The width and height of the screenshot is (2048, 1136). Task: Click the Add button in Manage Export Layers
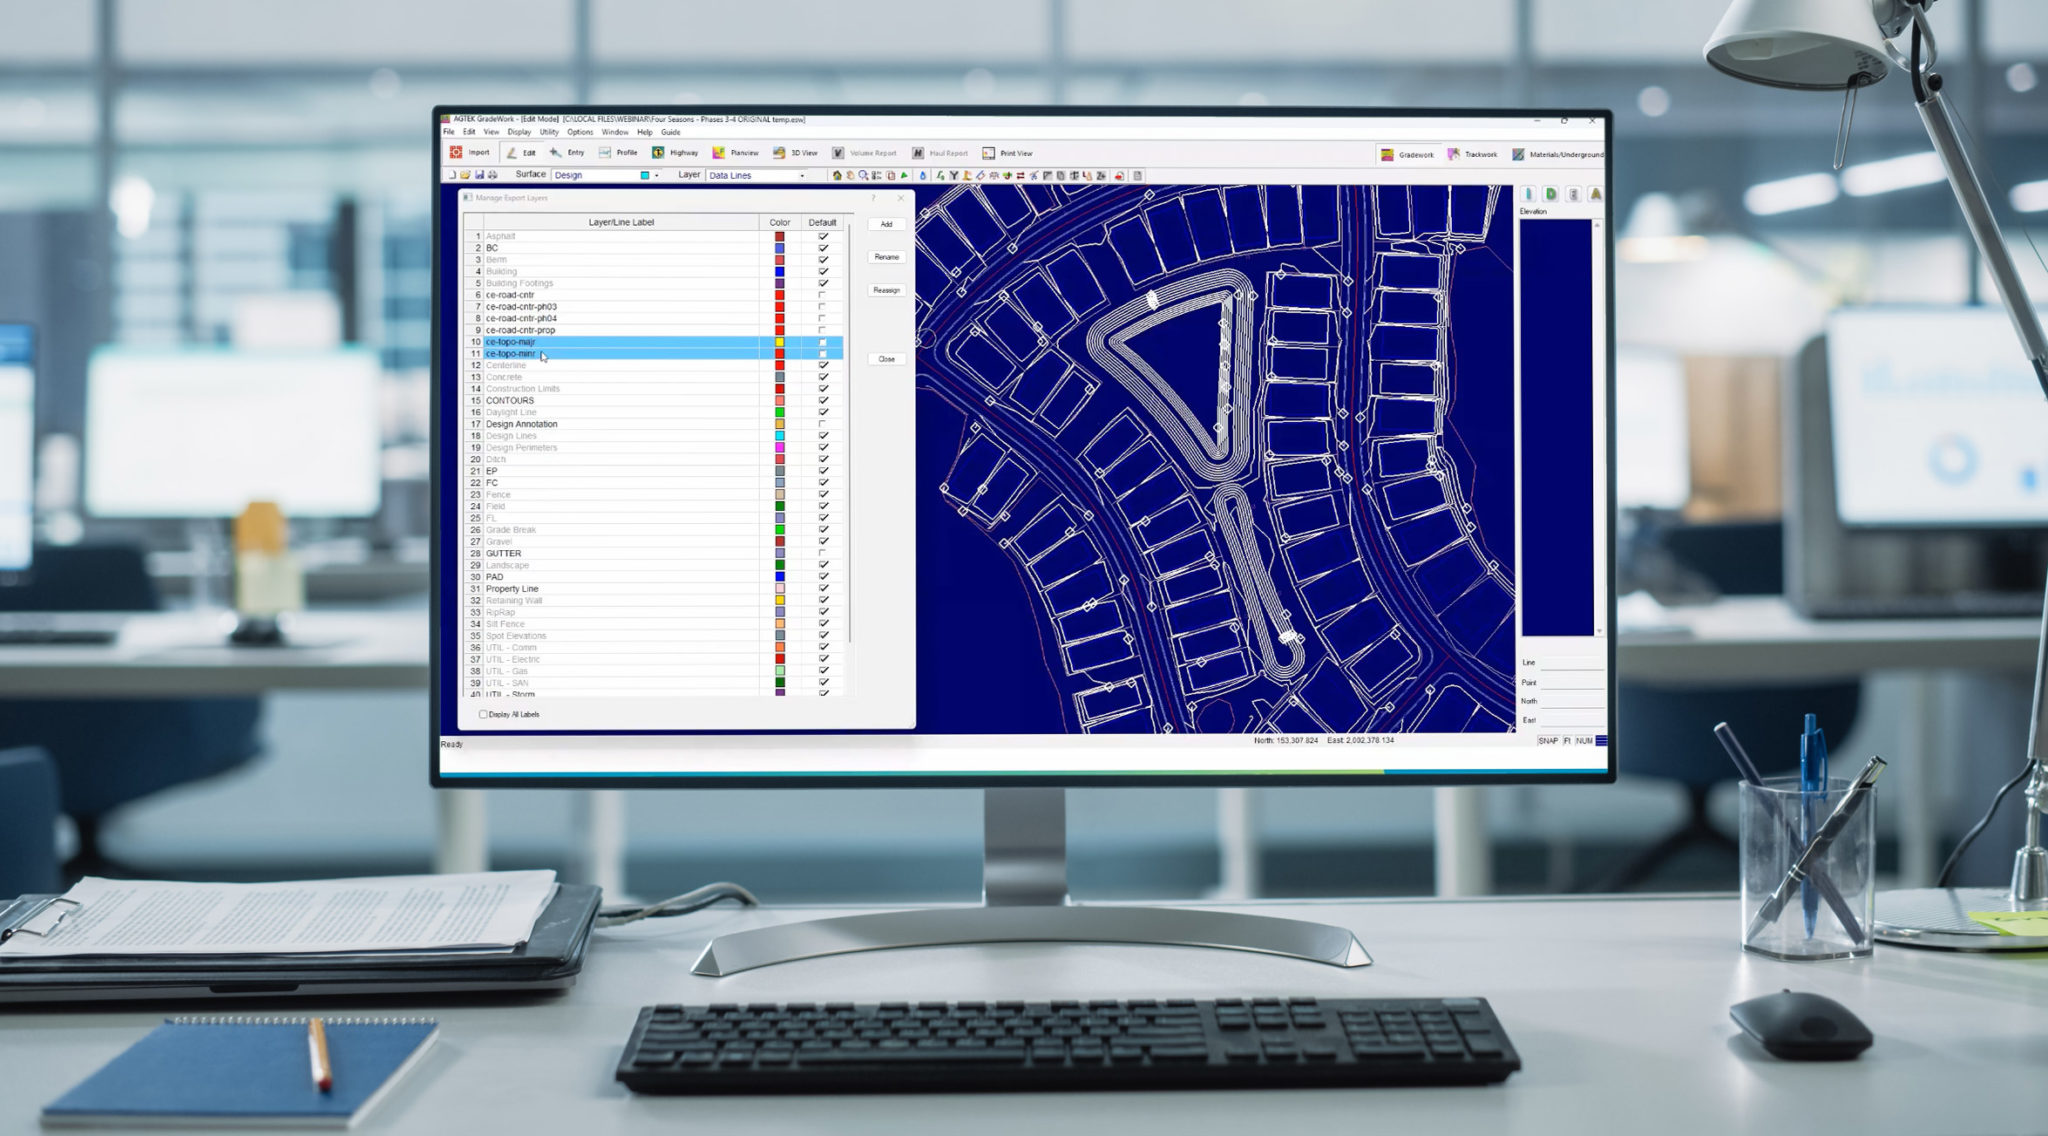pos(886,224)
